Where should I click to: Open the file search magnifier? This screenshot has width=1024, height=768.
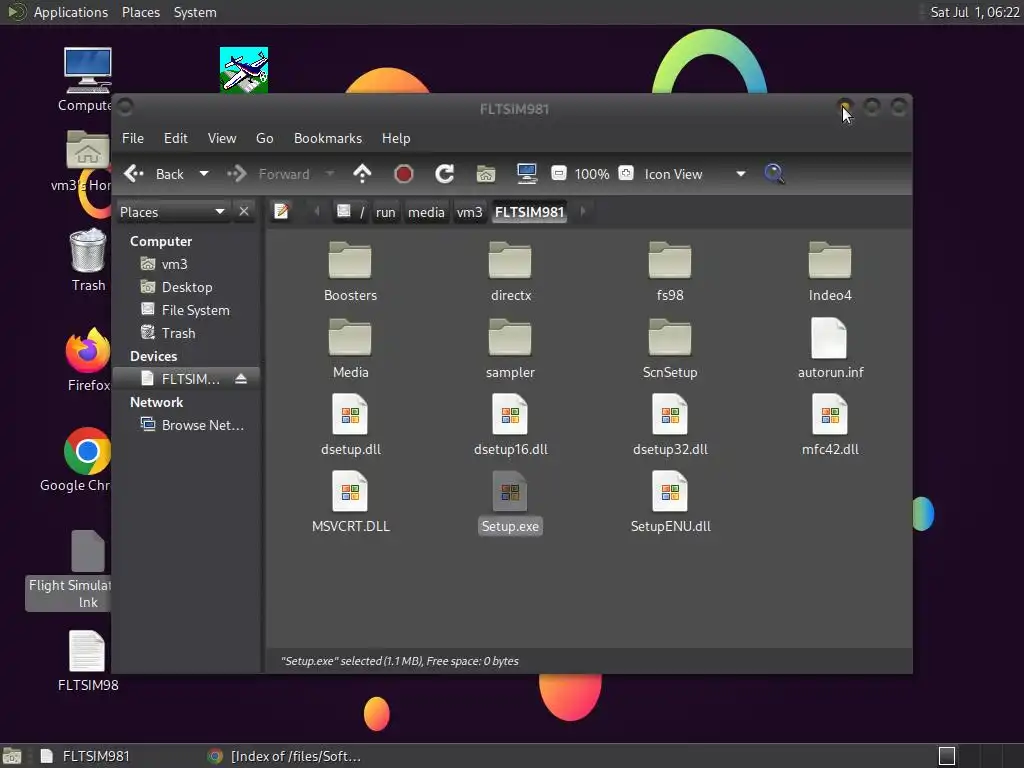774,174
